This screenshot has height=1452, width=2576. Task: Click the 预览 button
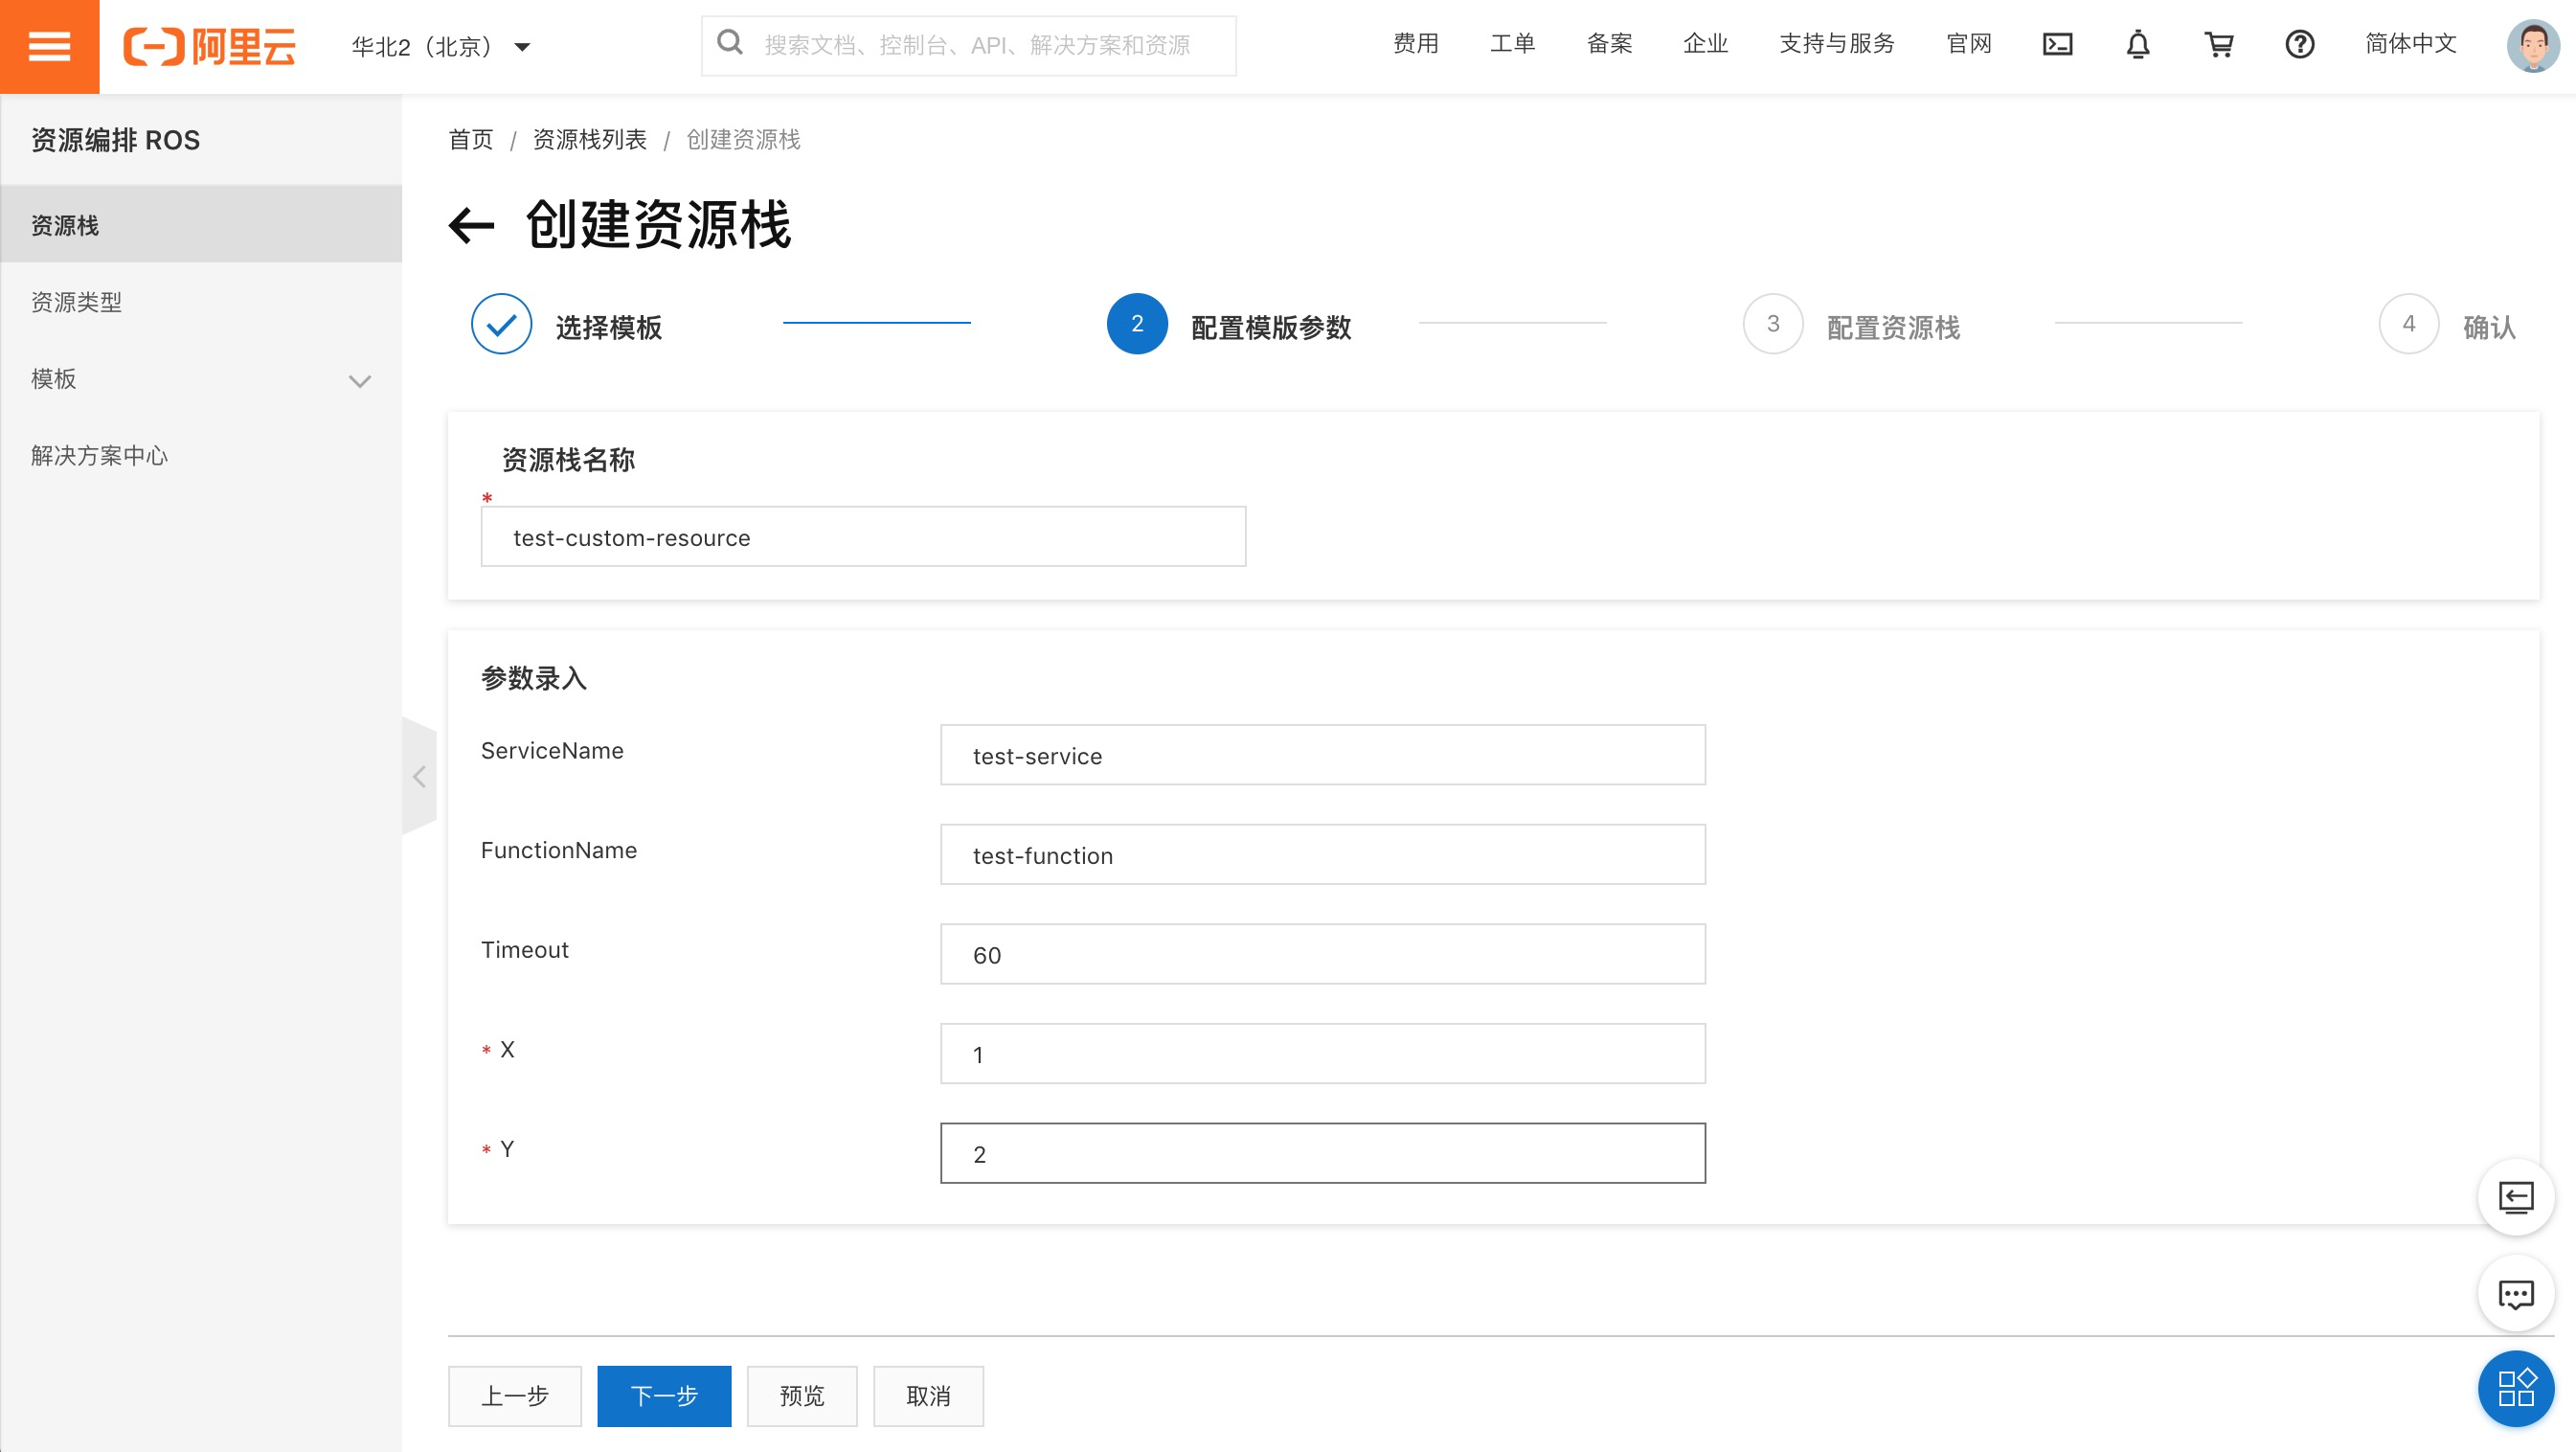[801, 1396]
